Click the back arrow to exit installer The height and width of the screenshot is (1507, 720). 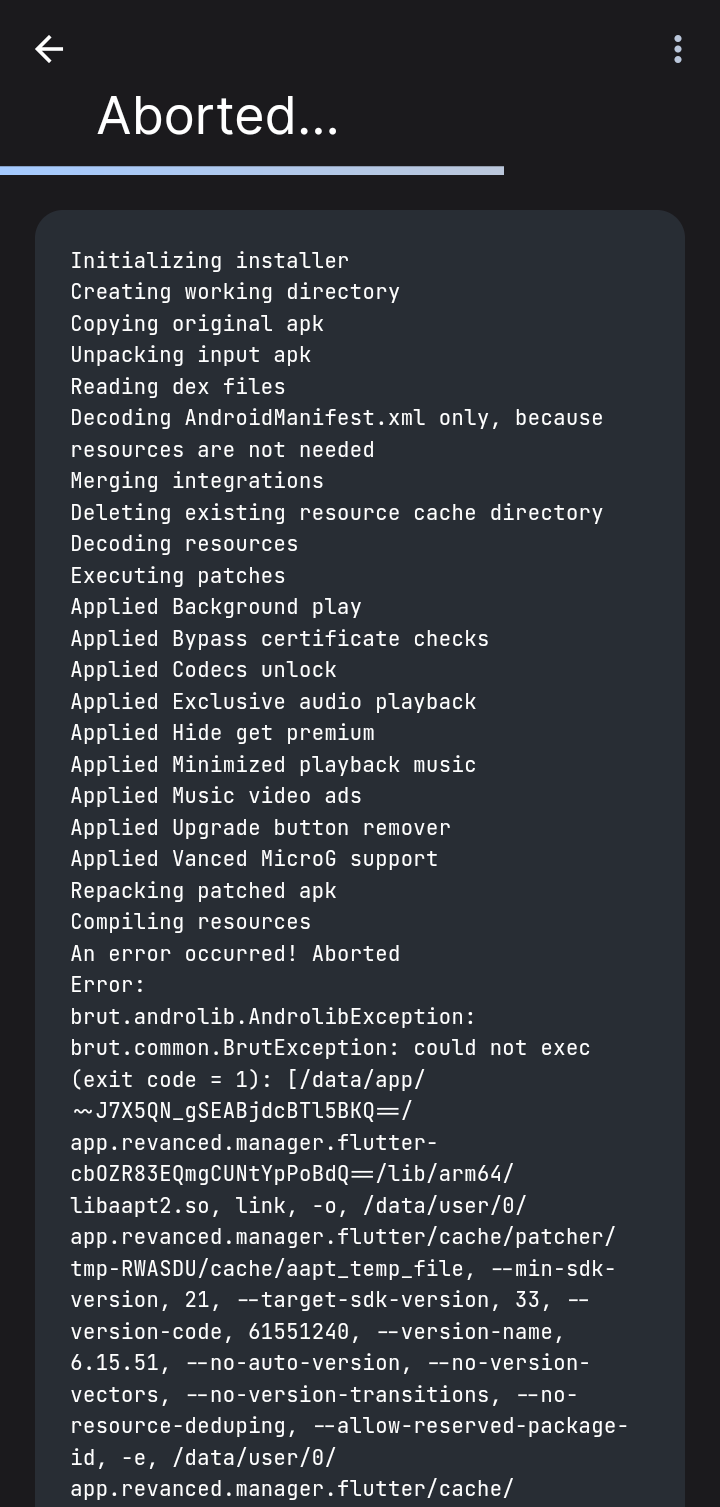(48, 49)
